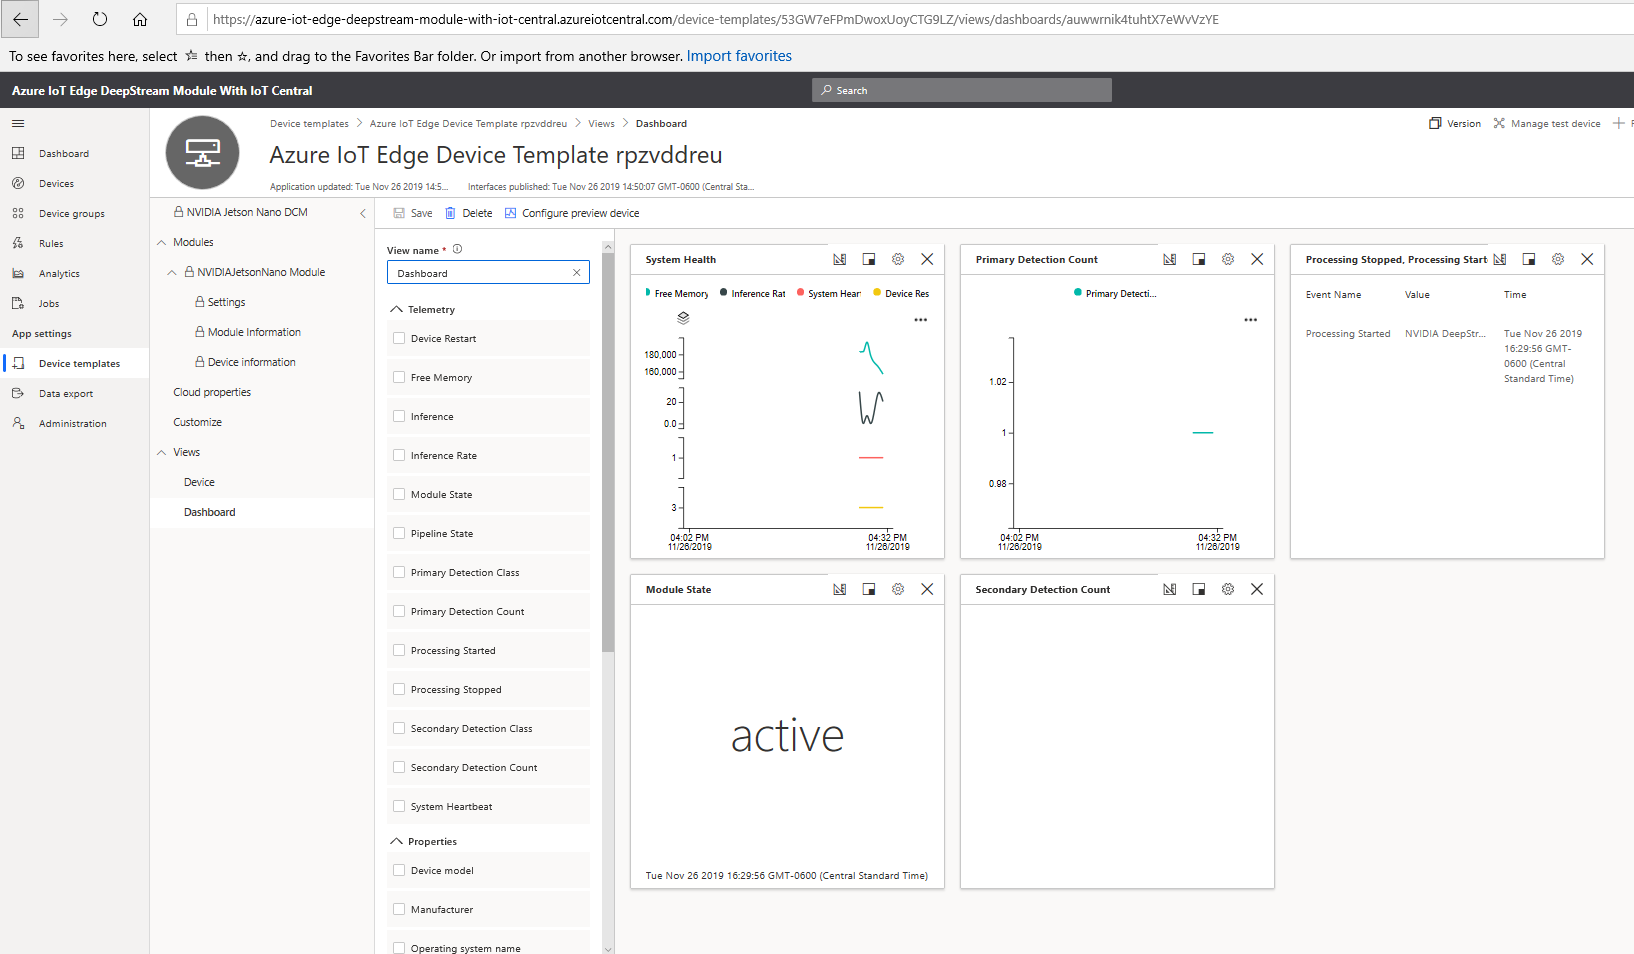Select Customize tree item
The image size is (1634, 954).
(x=197, y=422)
